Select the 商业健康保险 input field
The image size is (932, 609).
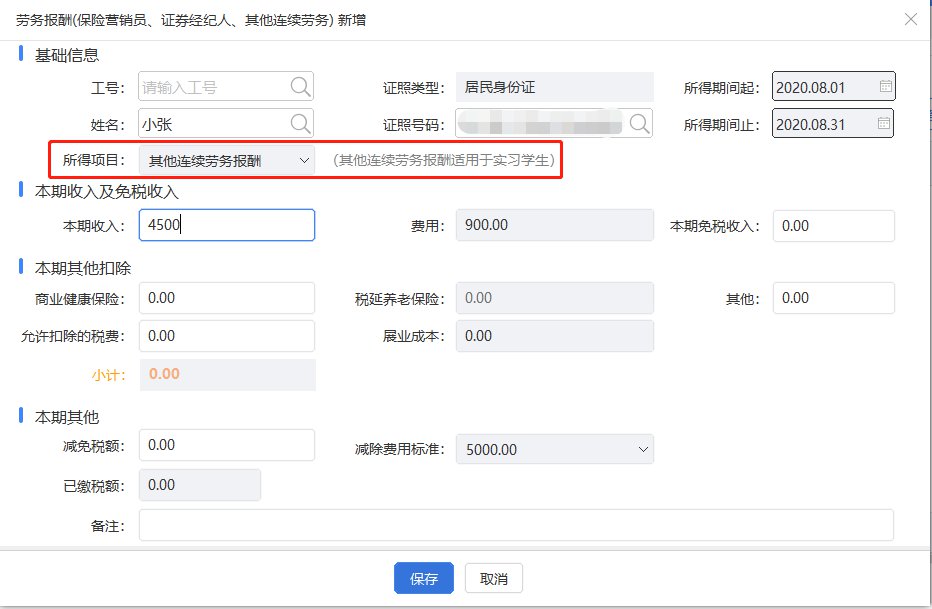click(x=227, y=298)
